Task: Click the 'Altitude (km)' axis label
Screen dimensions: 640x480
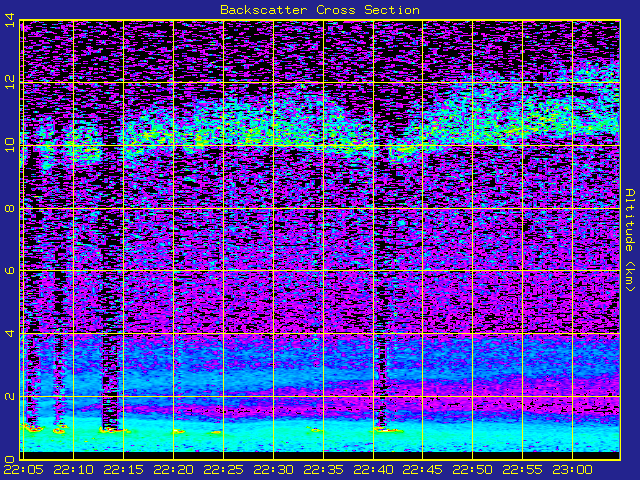Action: pos(630,240)
